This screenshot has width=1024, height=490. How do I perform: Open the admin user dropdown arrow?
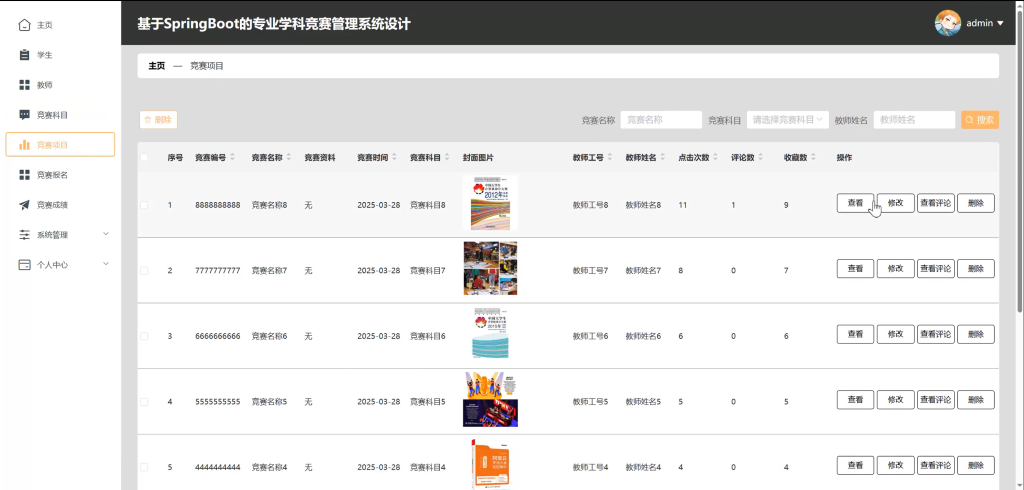pos(1000,23)
